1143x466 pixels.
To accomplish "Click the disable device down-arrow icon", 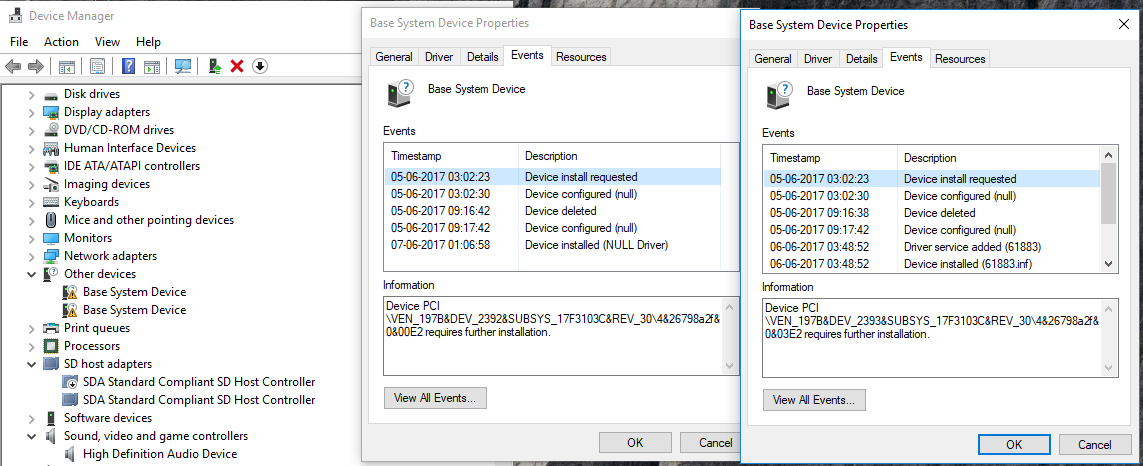I will coord(259,67).
